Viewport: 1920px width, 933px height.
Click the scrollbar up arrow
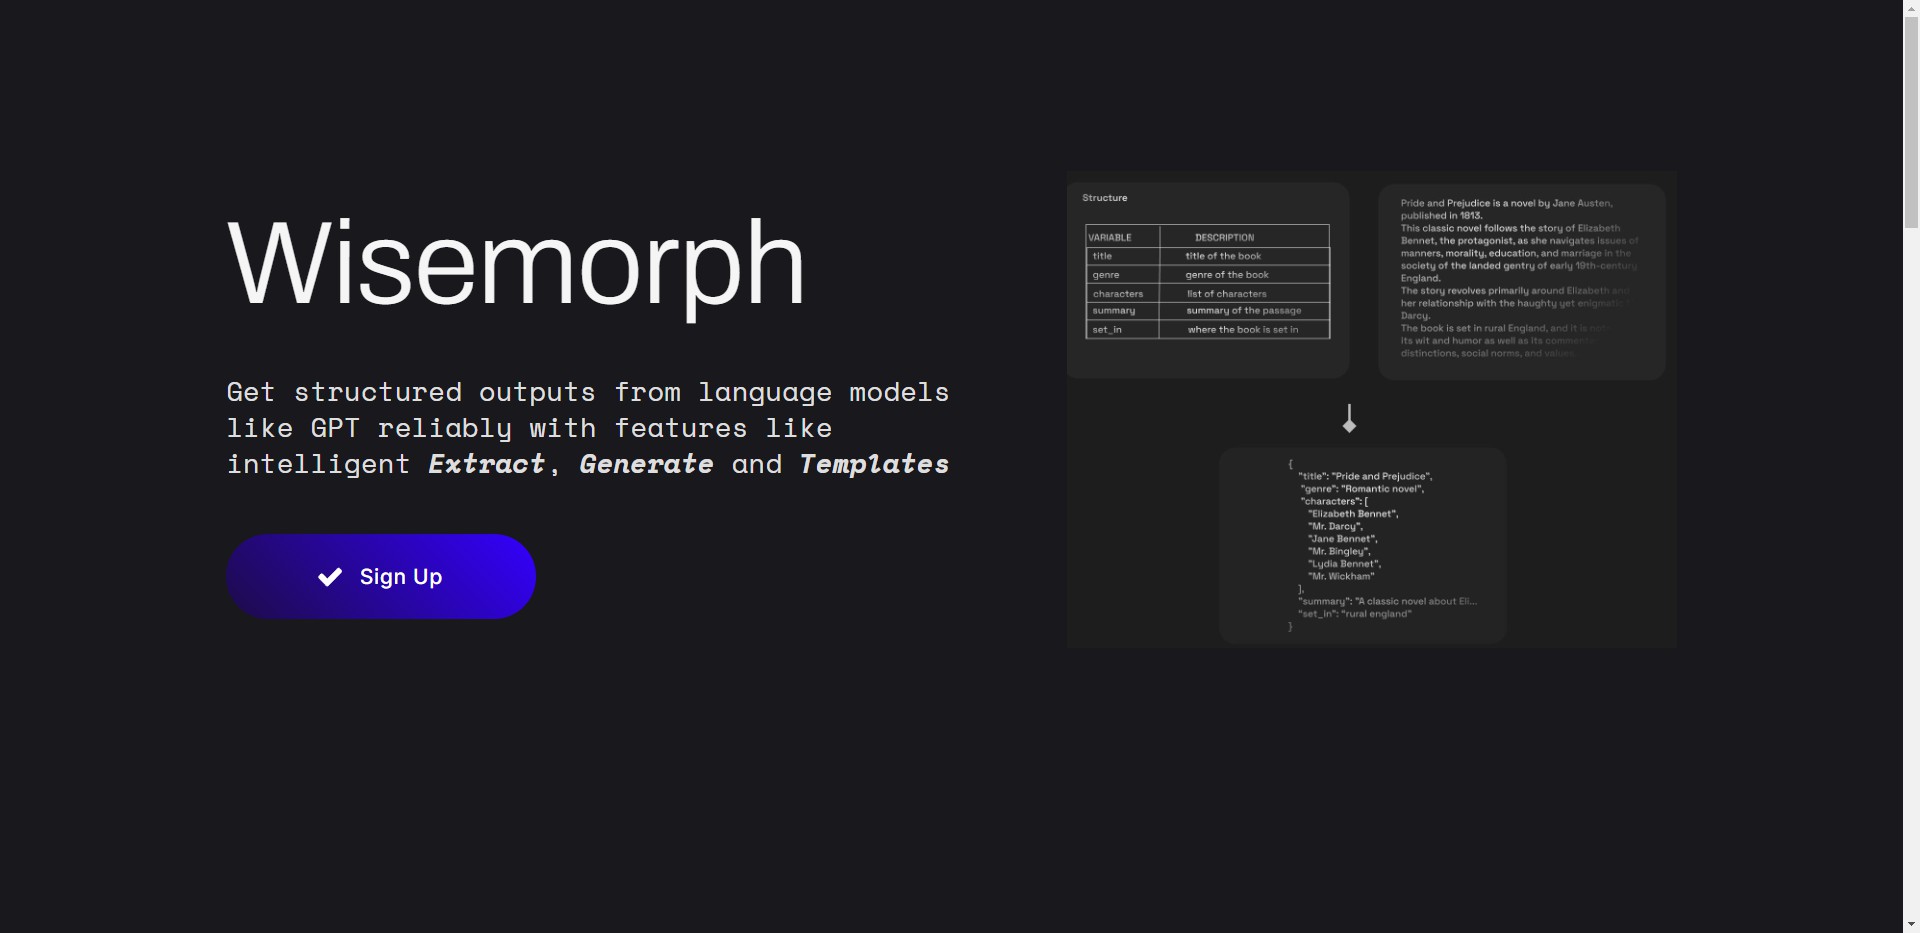pos(1911,8)
